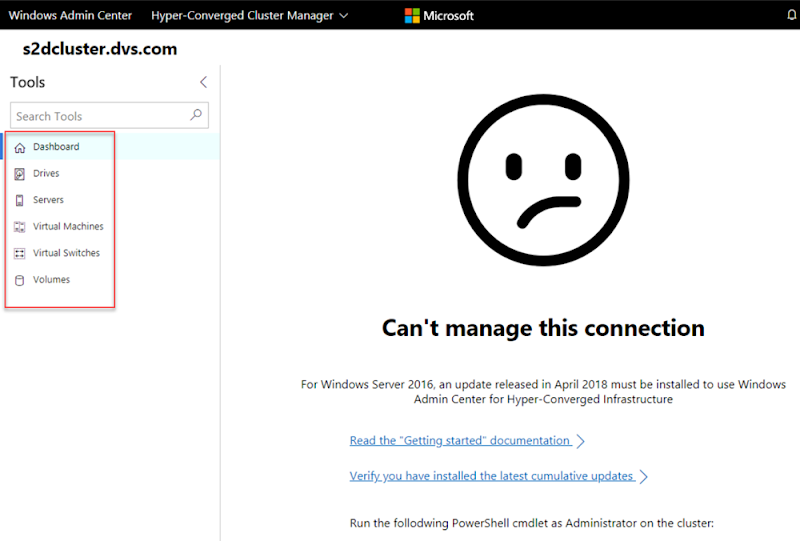Open Getting started documentation link
This screenshot has width=800, height=541.
pos(467,440)
